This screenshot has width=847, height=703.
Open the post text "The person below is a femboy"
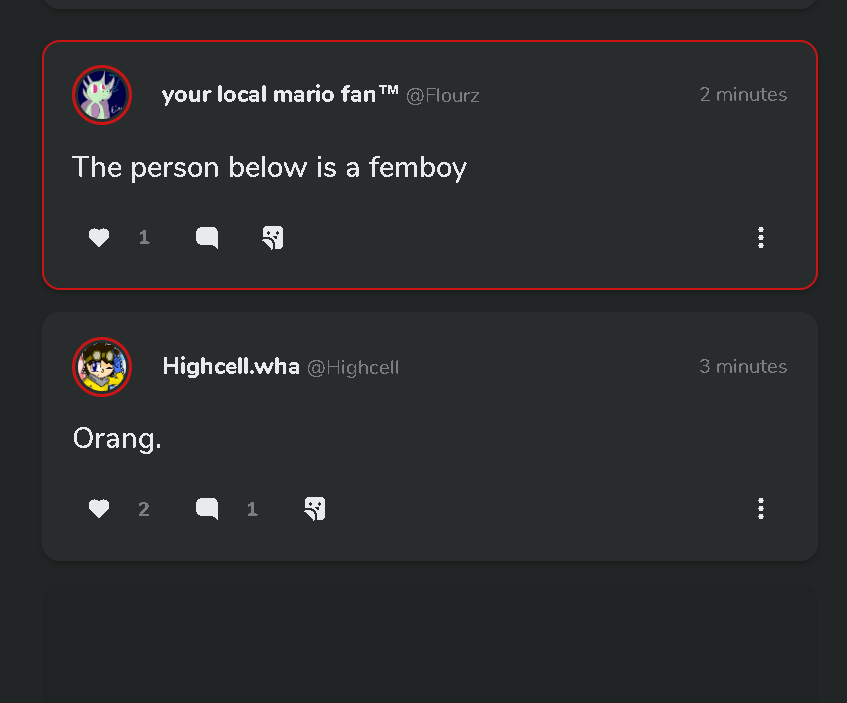(269, 167)
